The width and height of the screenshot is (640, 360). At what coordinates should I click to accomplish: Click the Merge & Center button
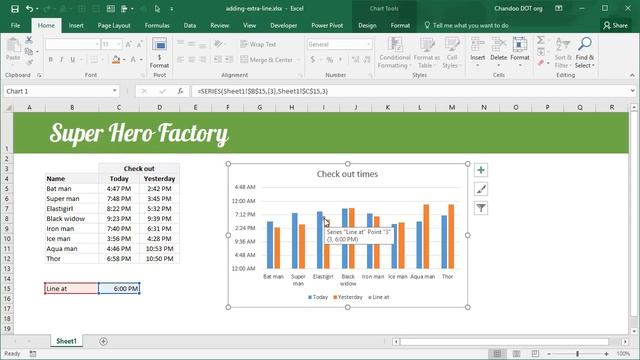(267, 60)
